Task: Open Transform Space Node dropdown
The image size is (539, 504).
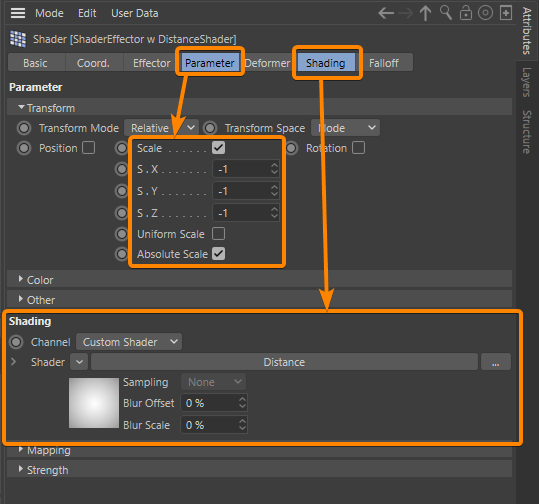Action: [345, 128]
